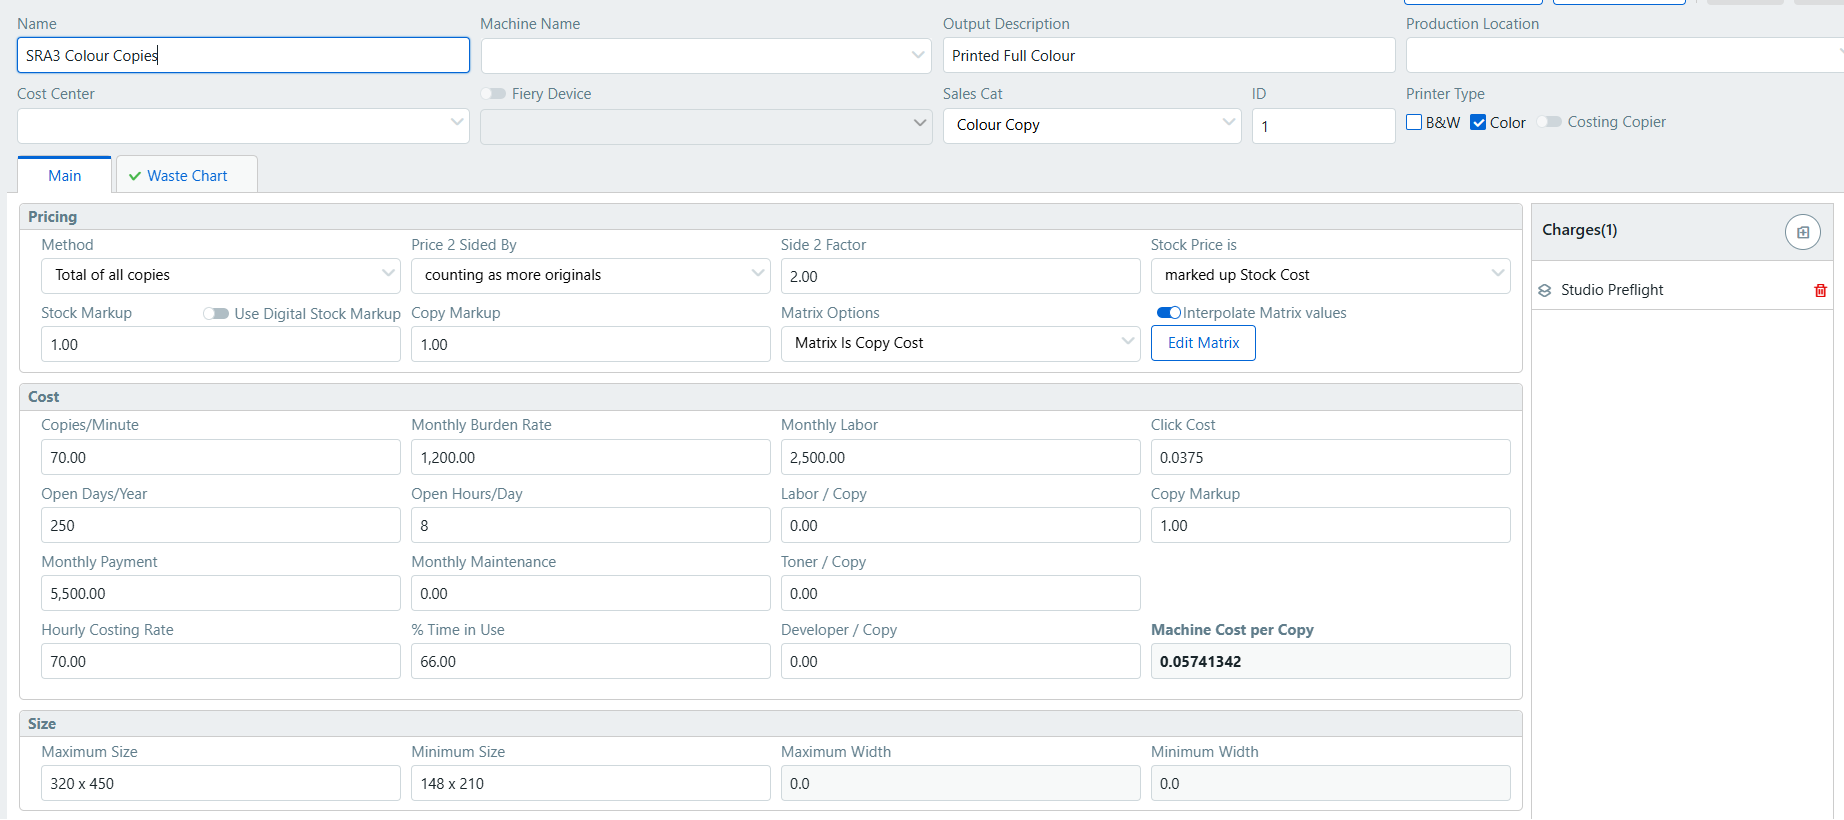The image size is (1844, 820).
Task: Click the Monthly Maintenance field
Action: pyautogui.click(x=590, y=593)
